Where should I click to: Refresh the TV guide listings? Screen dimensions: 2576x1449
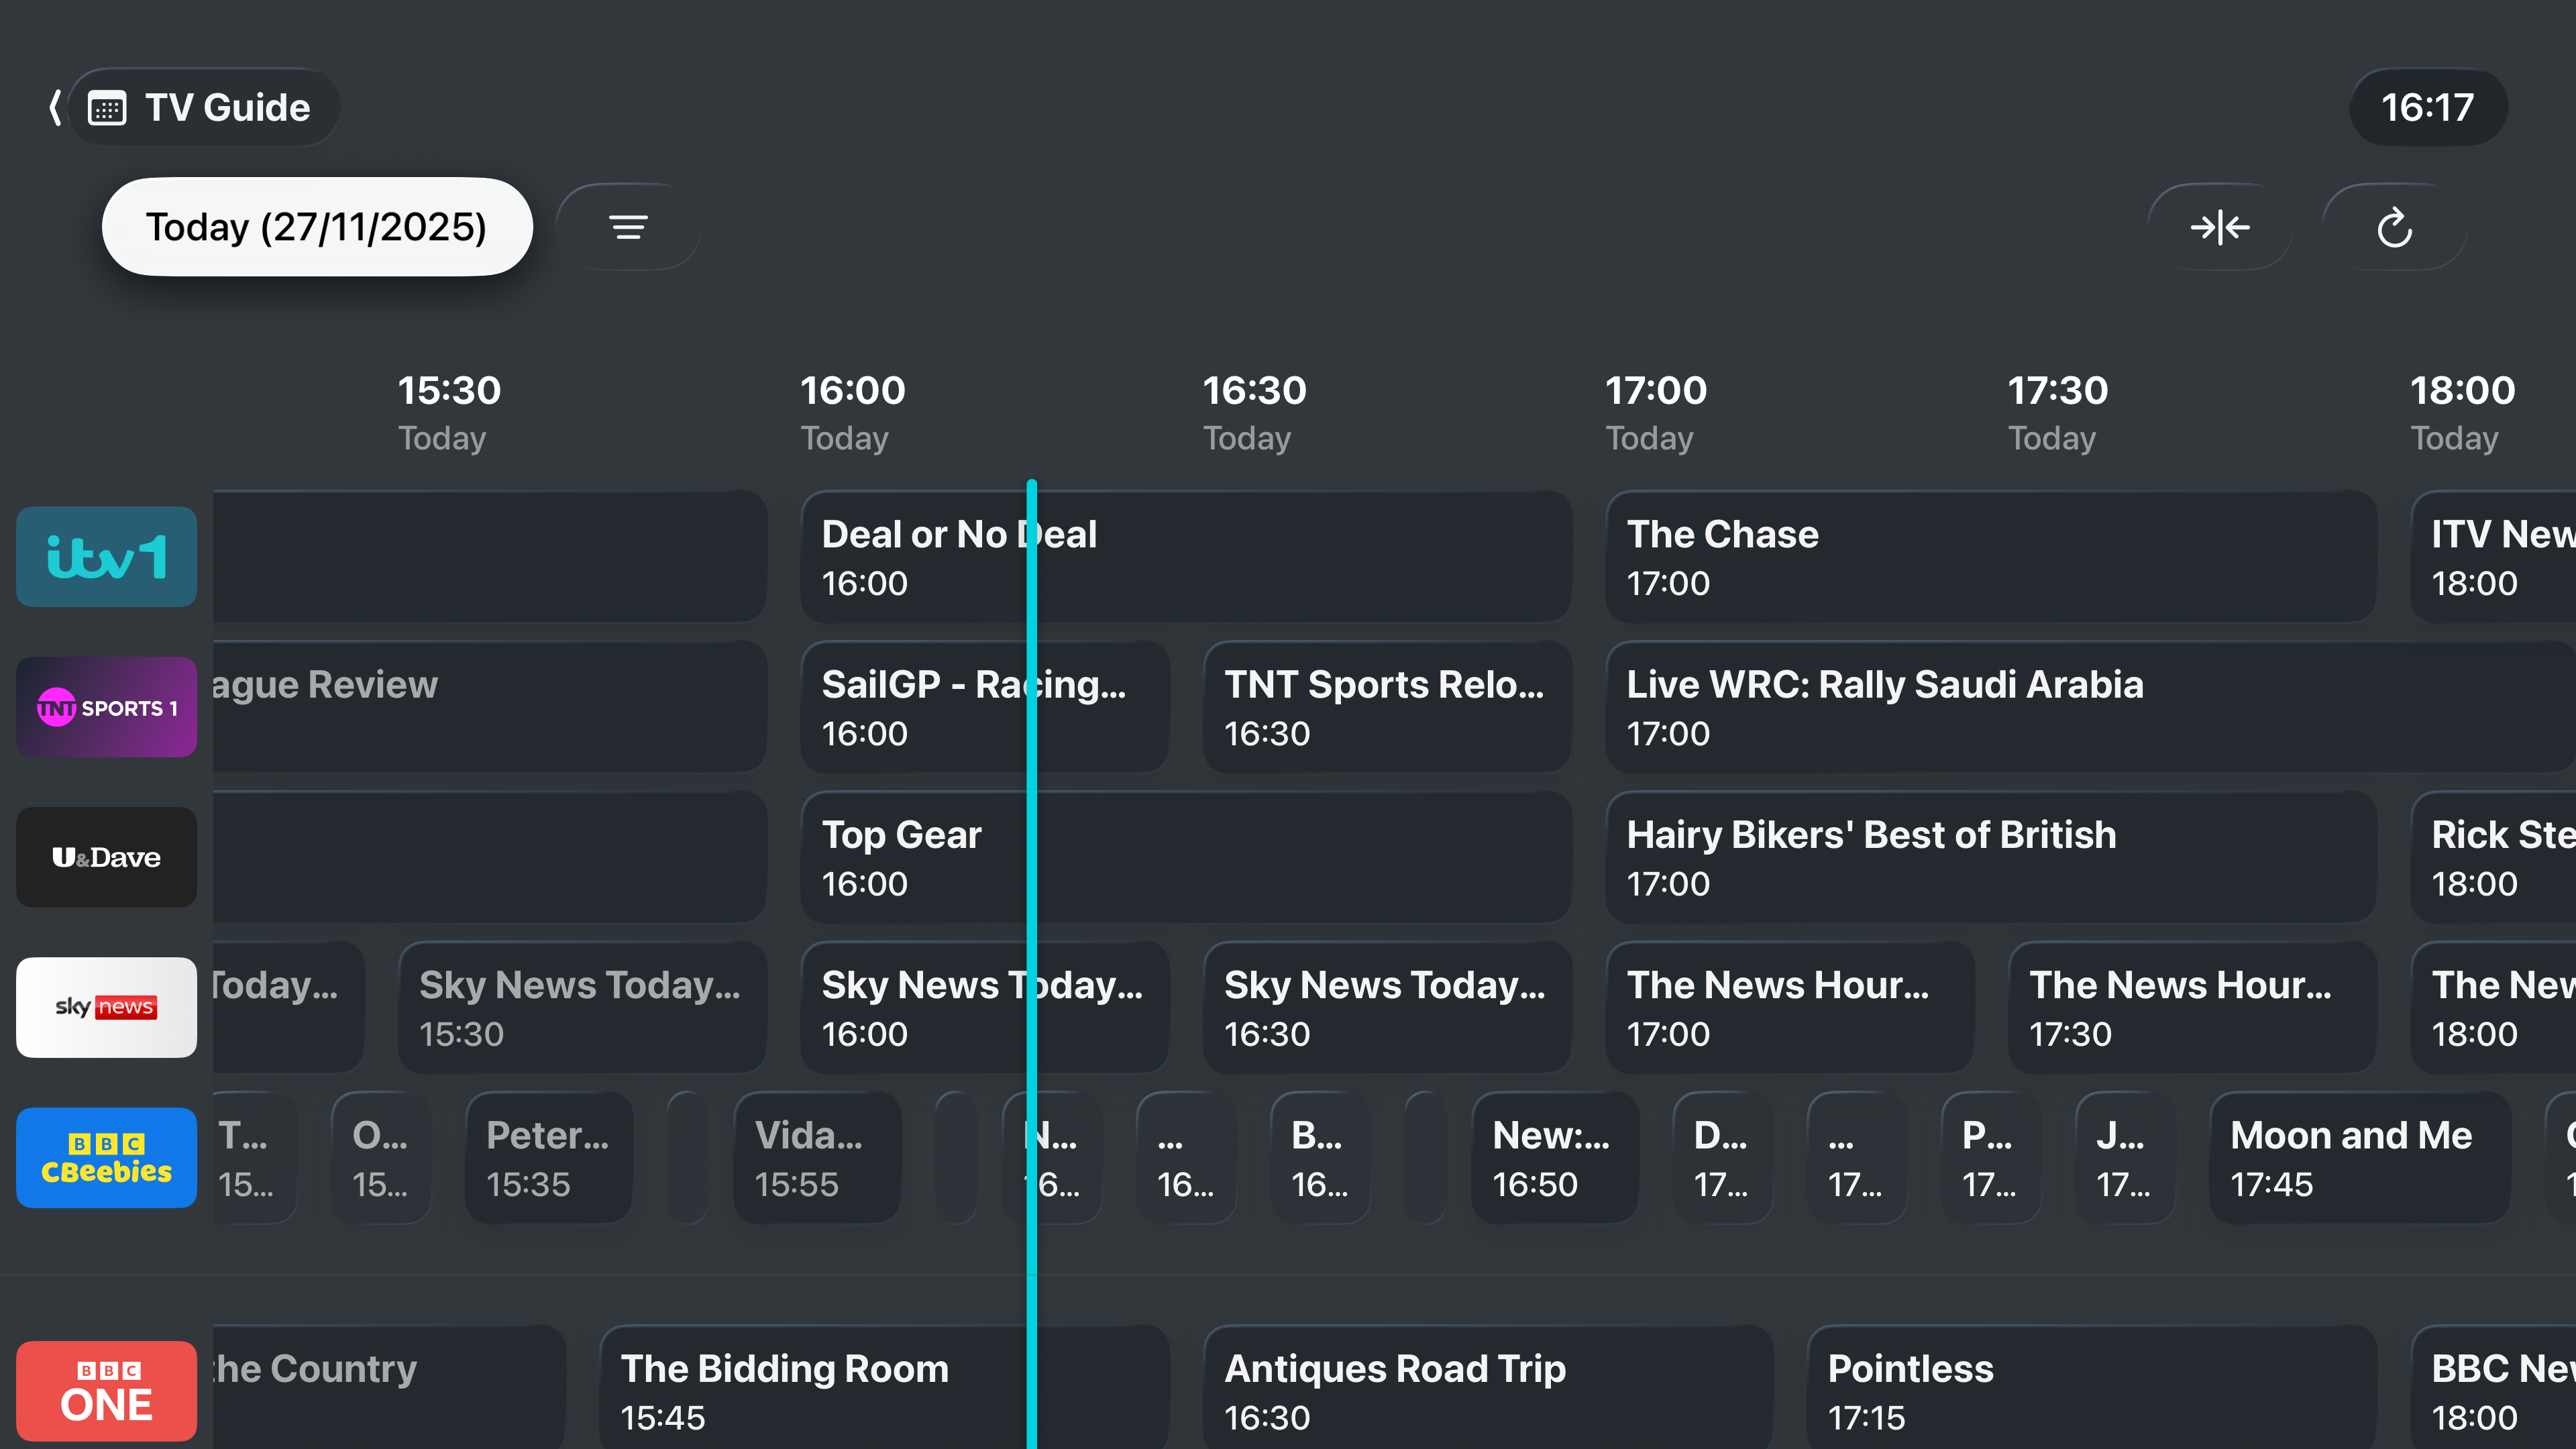[x=2393, y=227]
